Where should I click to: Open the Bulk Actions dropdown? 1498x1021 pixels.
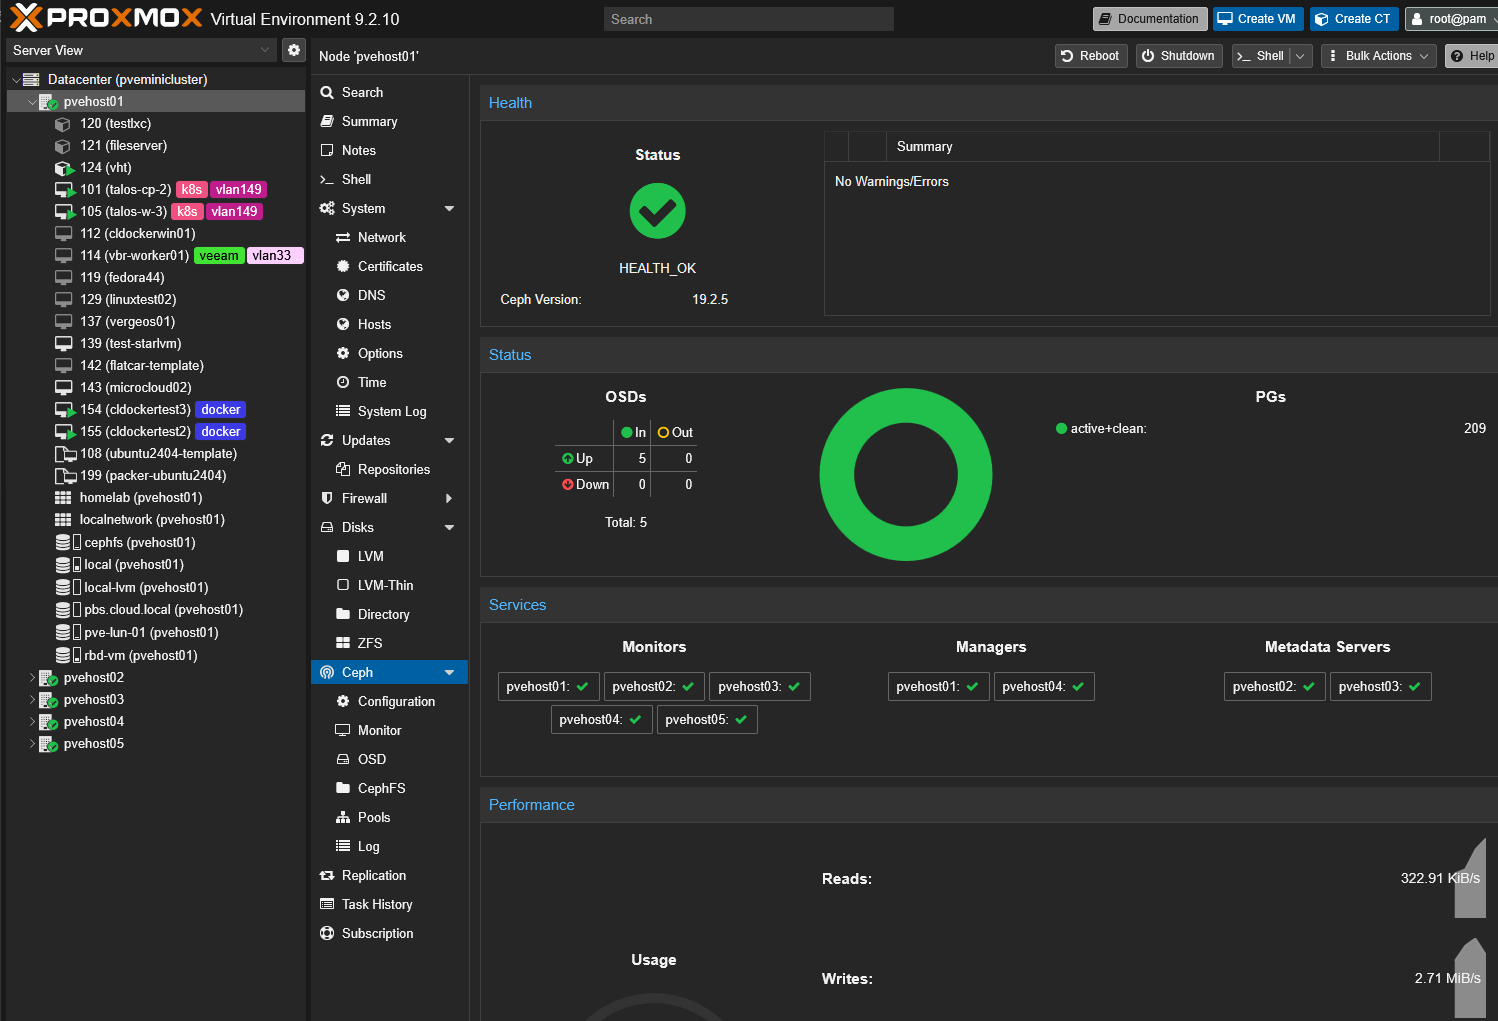point(1379,56)
